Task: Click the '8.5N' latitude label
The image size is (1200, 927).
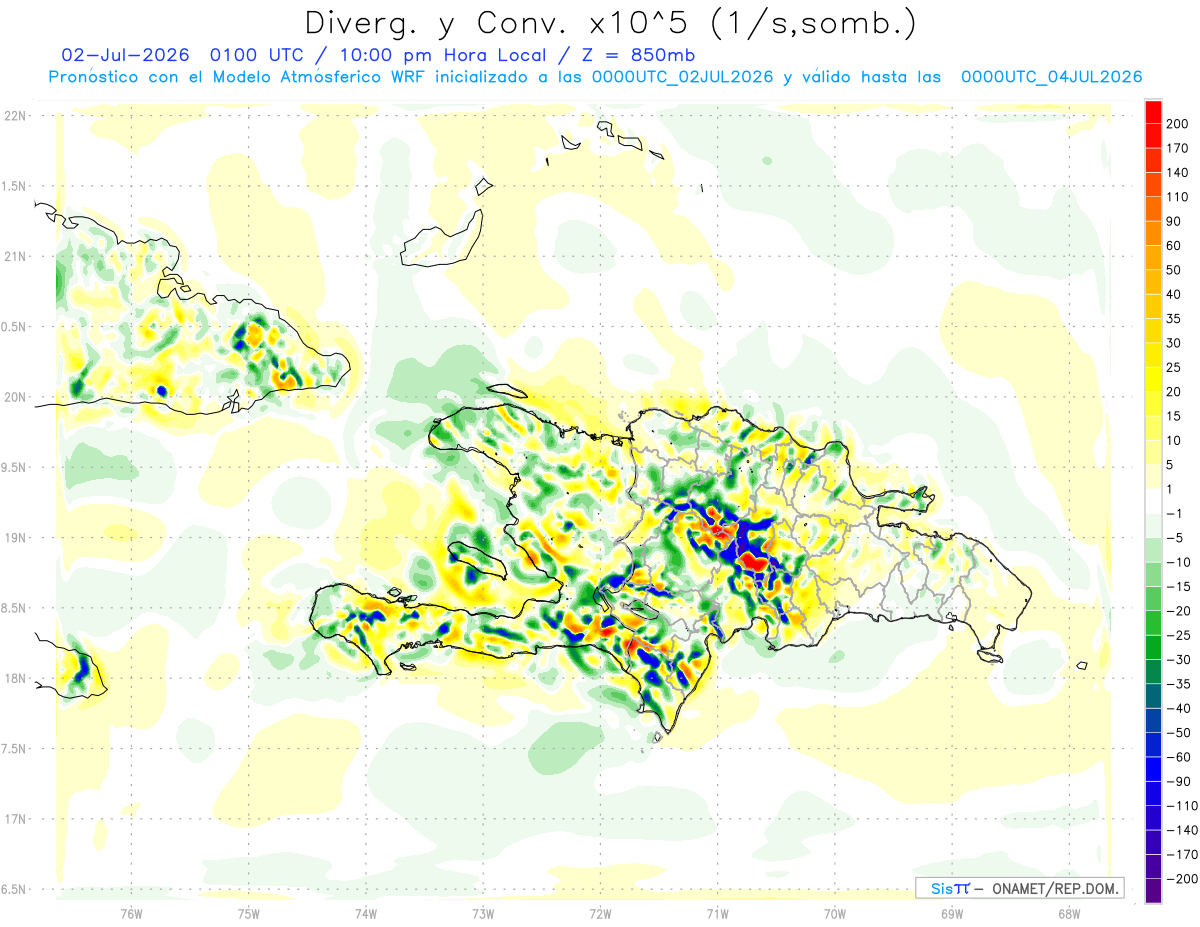Action: (x=15, y=608)
